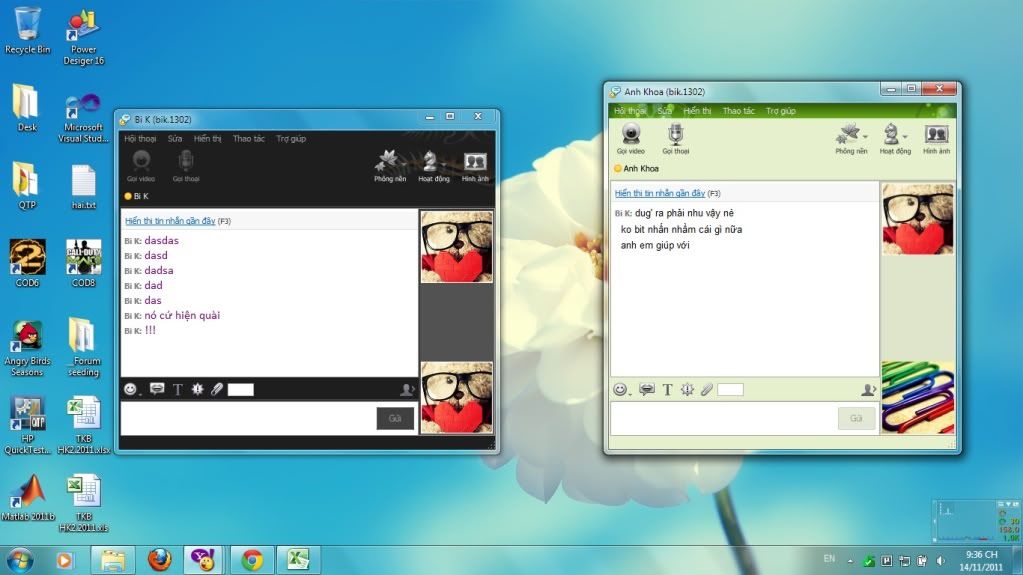Open Hình ảnh photo sharing in the Bi K window
Image resolution: width=1023 pixels, height=575 pixels.
tap(475, 166)
